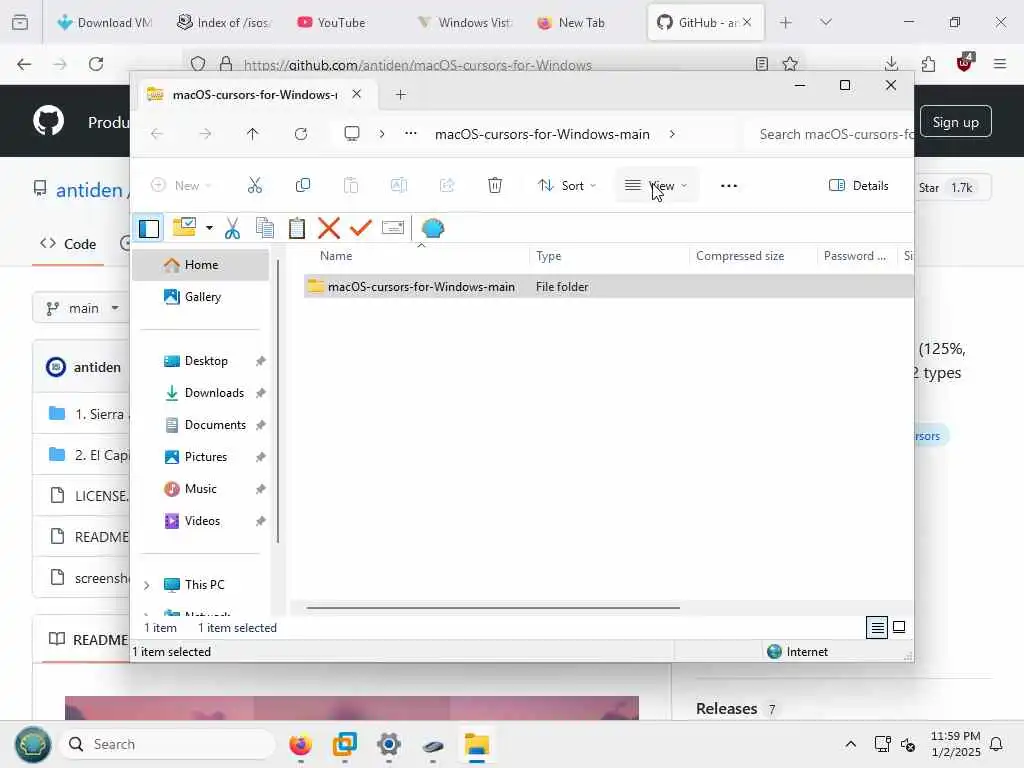Open Pictures in navigation pane

[201, 457]
